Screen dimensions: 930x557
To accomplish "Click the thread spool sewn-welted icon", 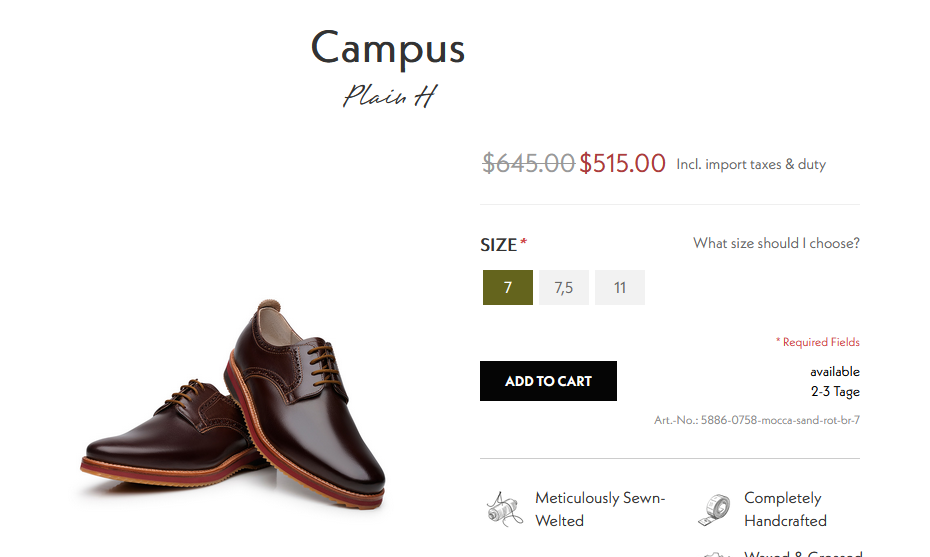I will click(504, 510).
